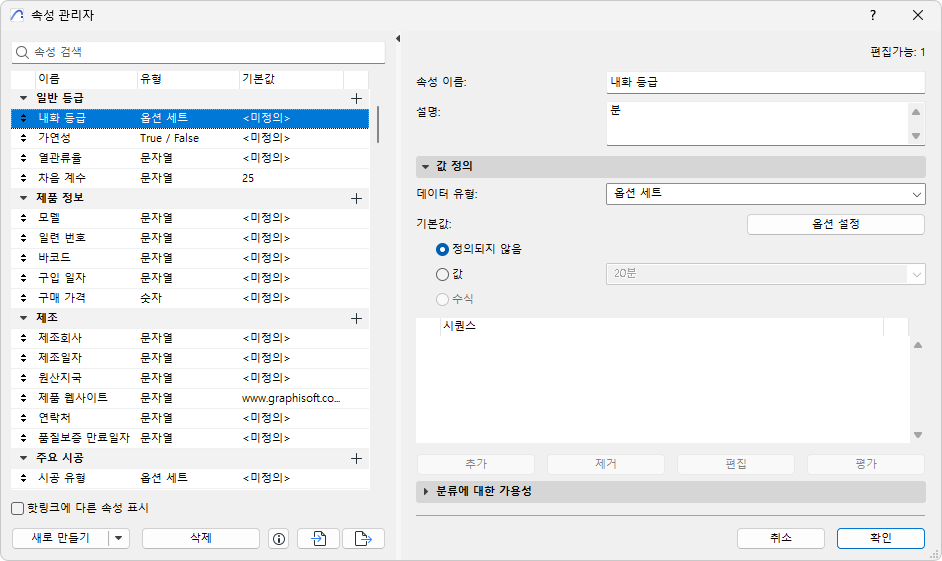The width and height of the screenshot is (942, 561).
Task: Collapse the 제품 정보 group
Action: (x=23, y=198)
